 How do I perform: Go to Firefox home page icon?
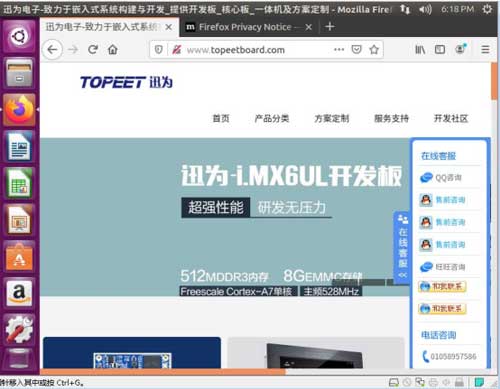tap(113, 50)
